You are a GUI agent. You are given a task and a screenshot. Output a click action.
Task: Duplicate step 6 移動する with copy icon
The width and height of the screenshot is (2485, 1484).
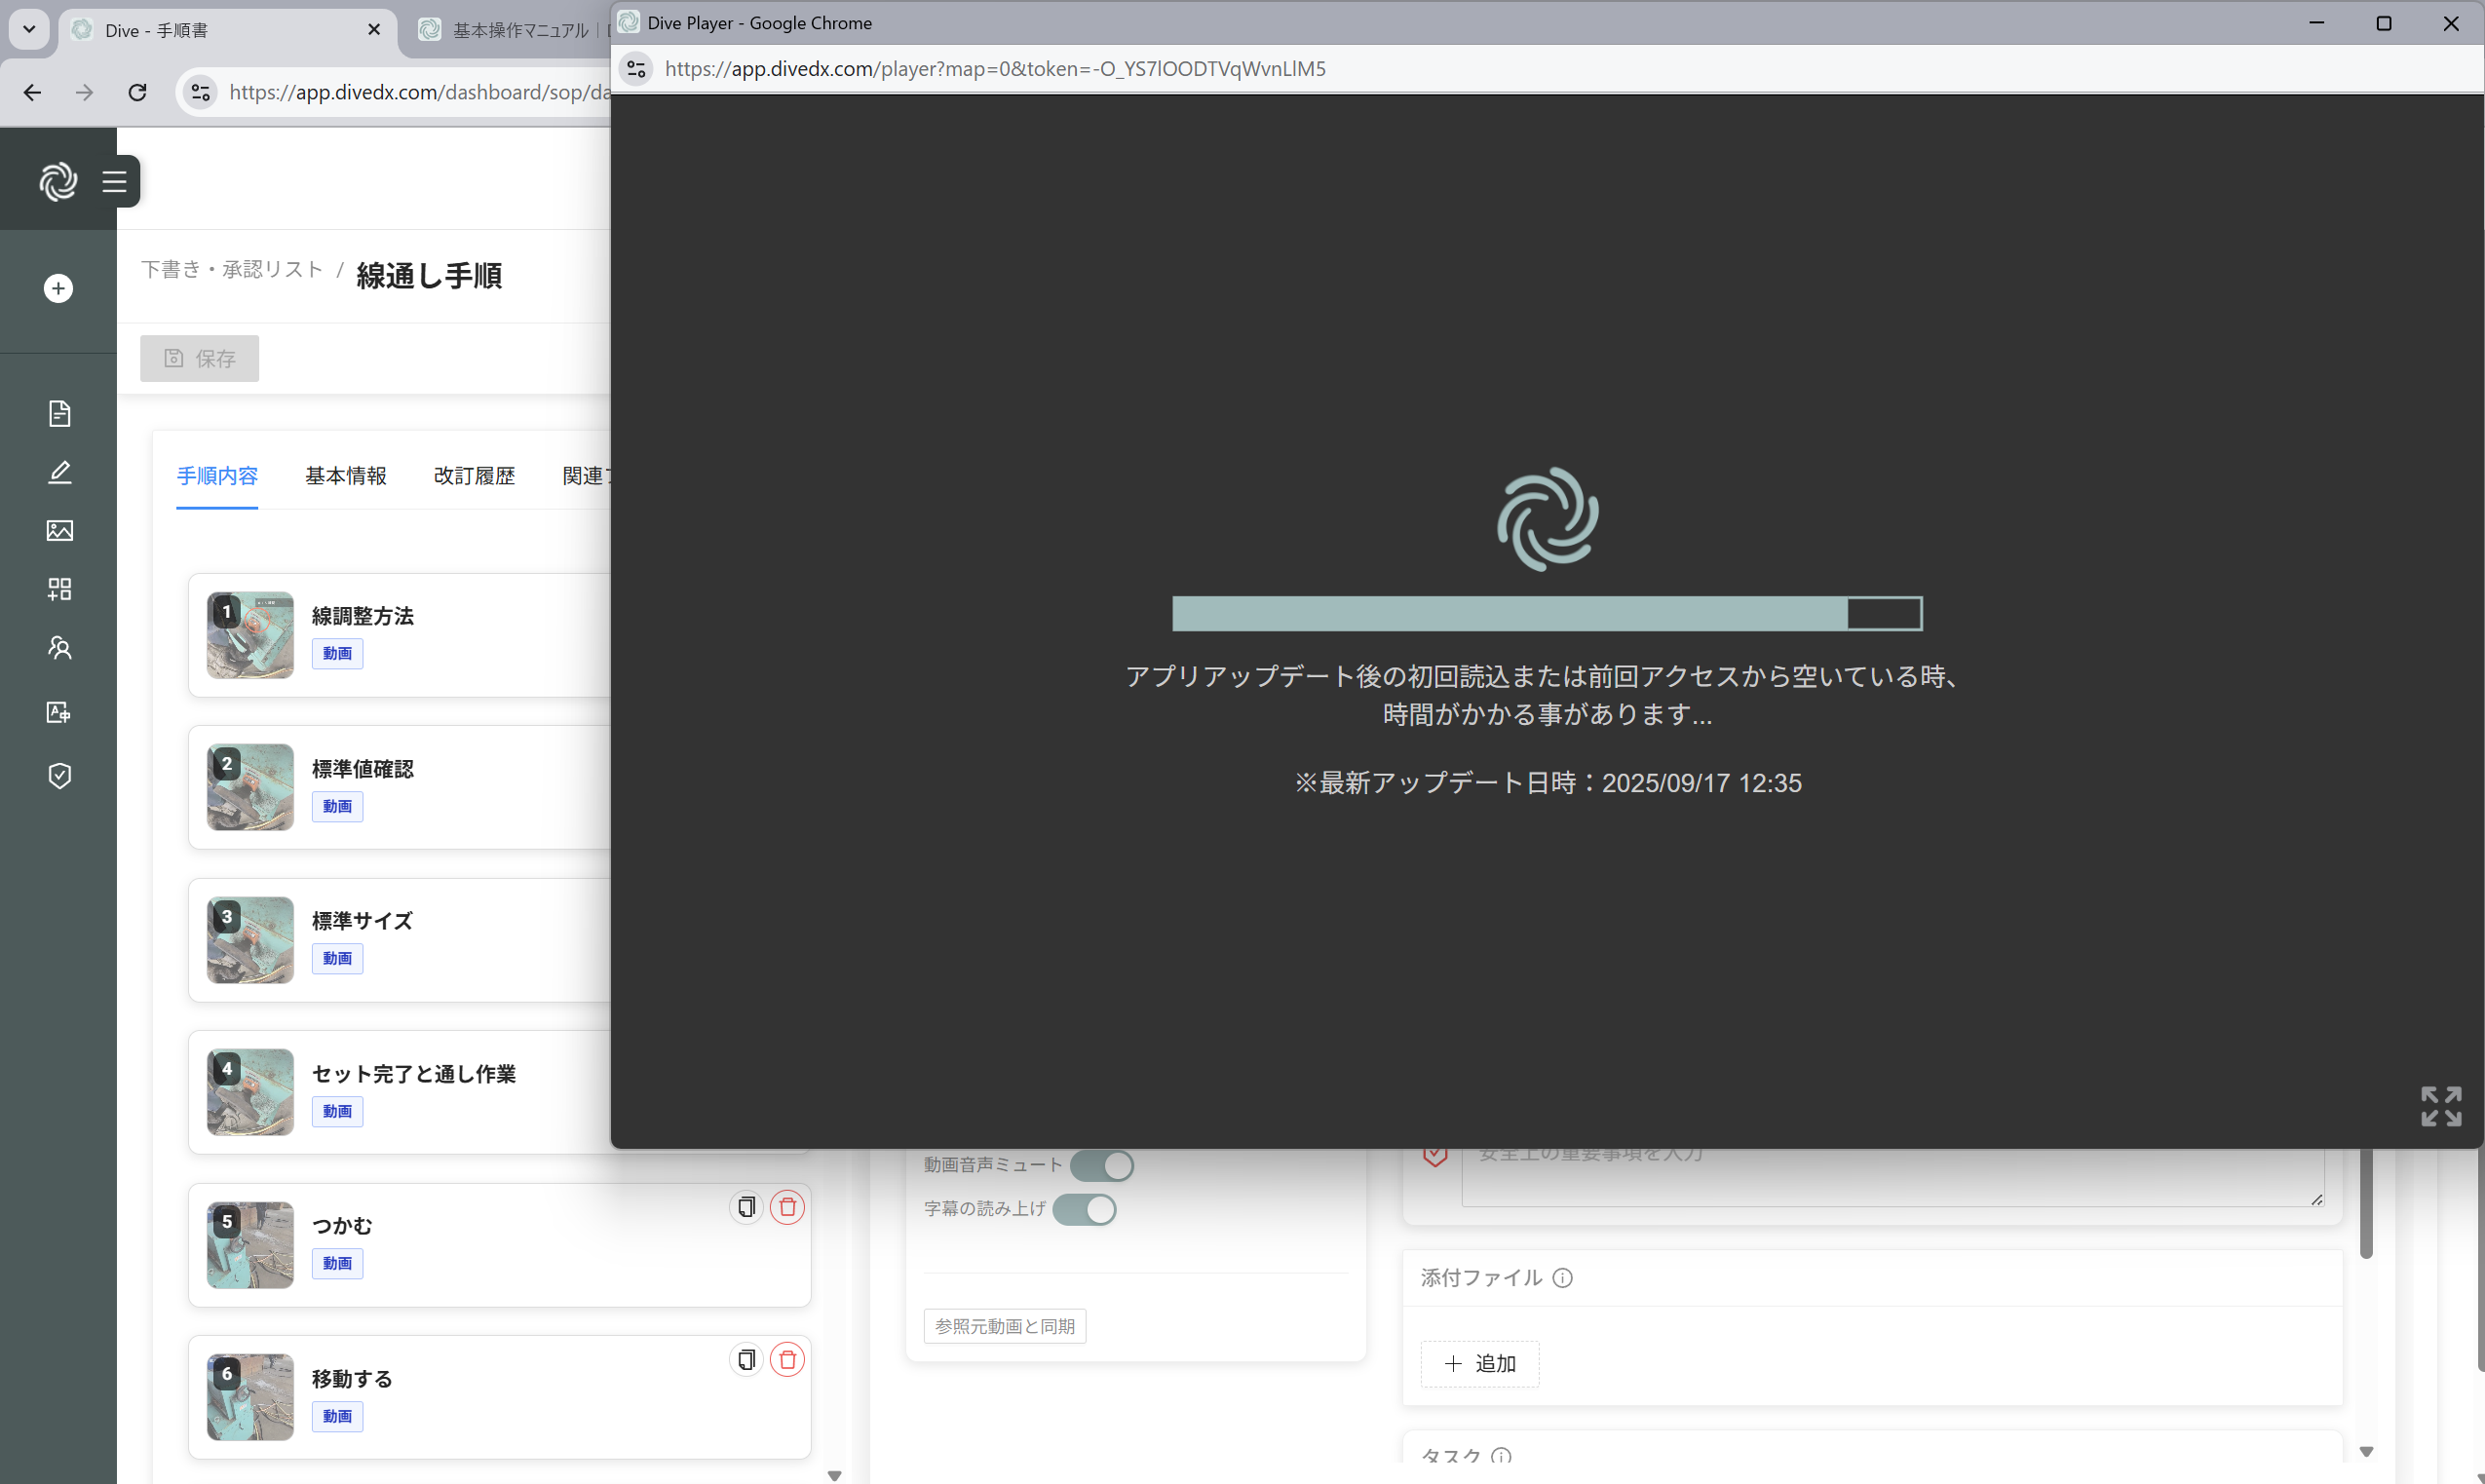click(x=746, y=1360)
